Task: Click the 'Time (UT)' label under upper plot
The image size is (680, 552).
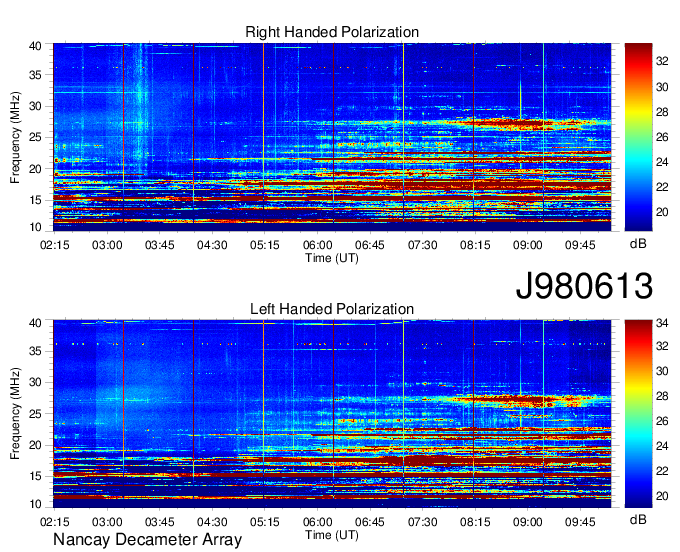Action: point(332,258)
